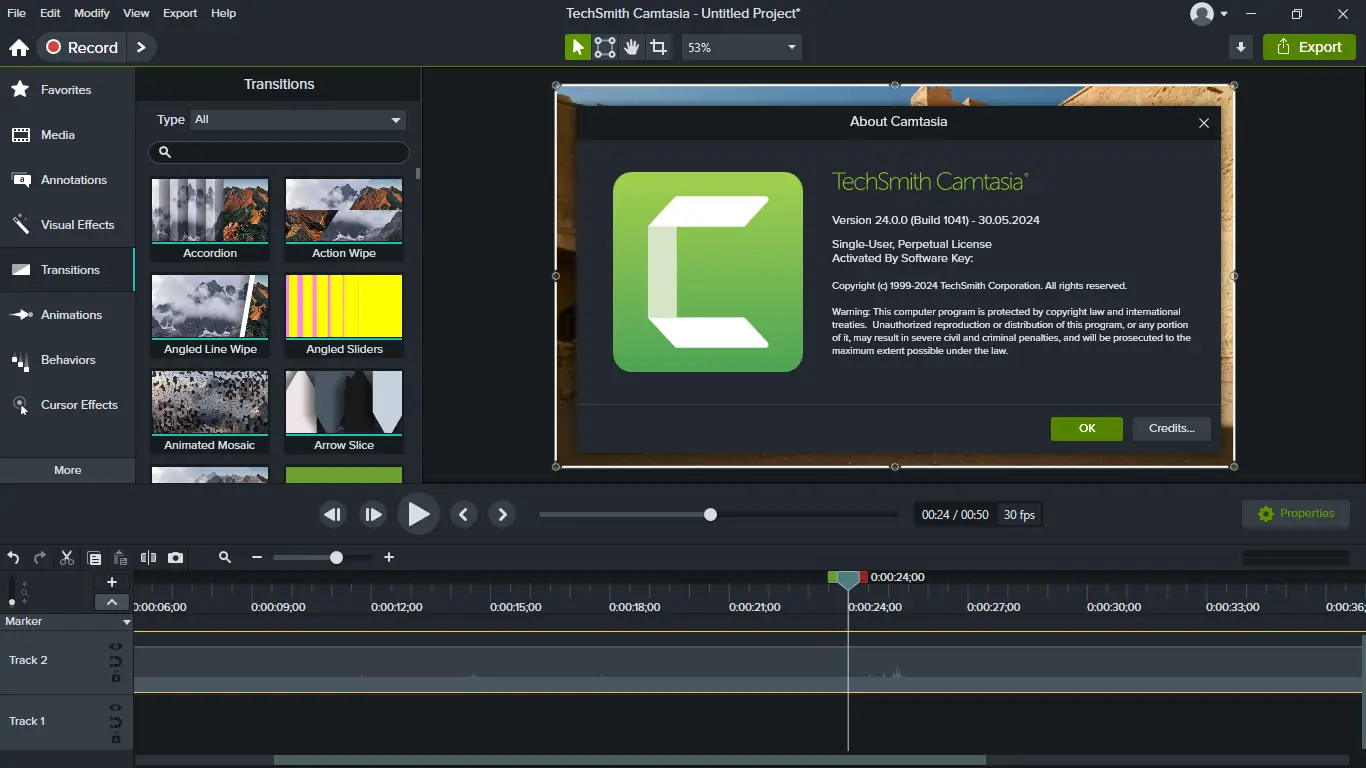Image resolution: width=1366 pixels, height=768 pixels.
Task: Open the Help menu
Action: pos(224,13)
